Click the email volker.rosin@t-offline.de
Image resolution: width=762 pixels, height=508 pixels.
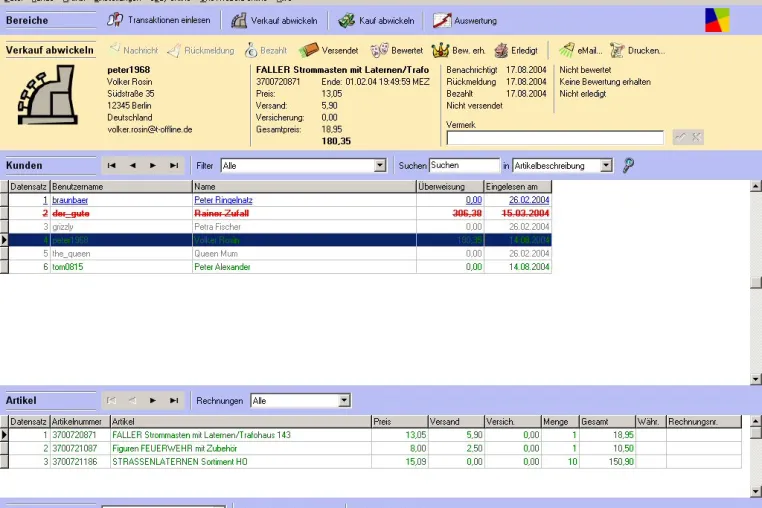[x=150, y=129]
